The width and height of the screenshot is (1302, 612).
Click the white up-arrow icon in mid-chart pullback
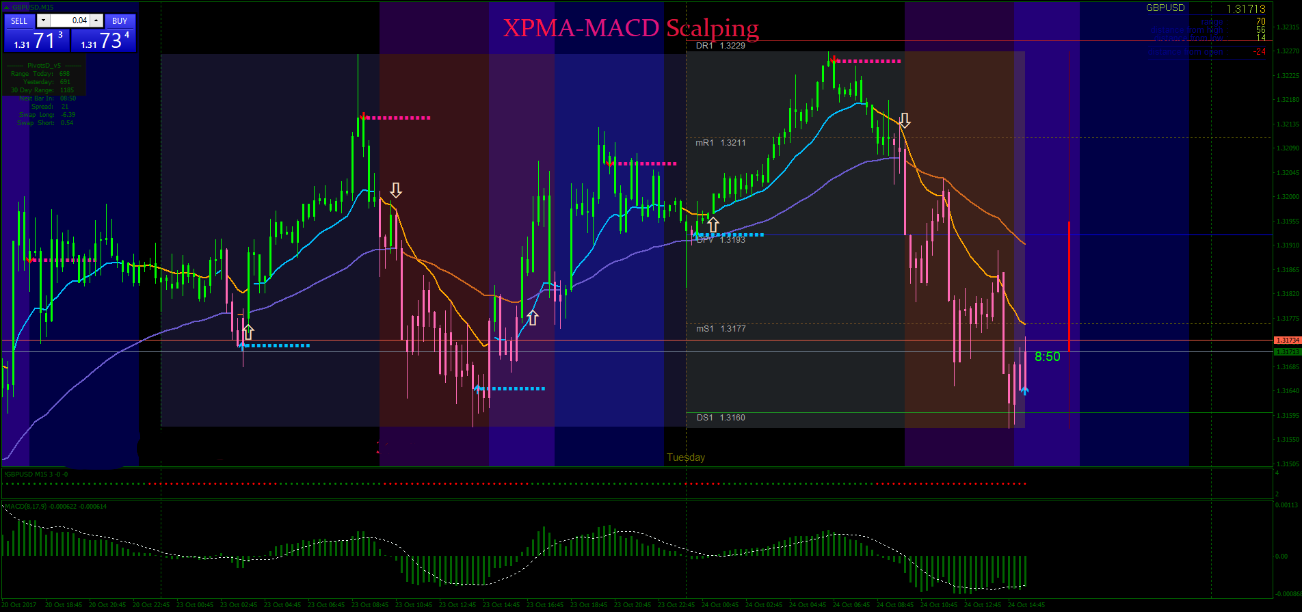[532, 320]
